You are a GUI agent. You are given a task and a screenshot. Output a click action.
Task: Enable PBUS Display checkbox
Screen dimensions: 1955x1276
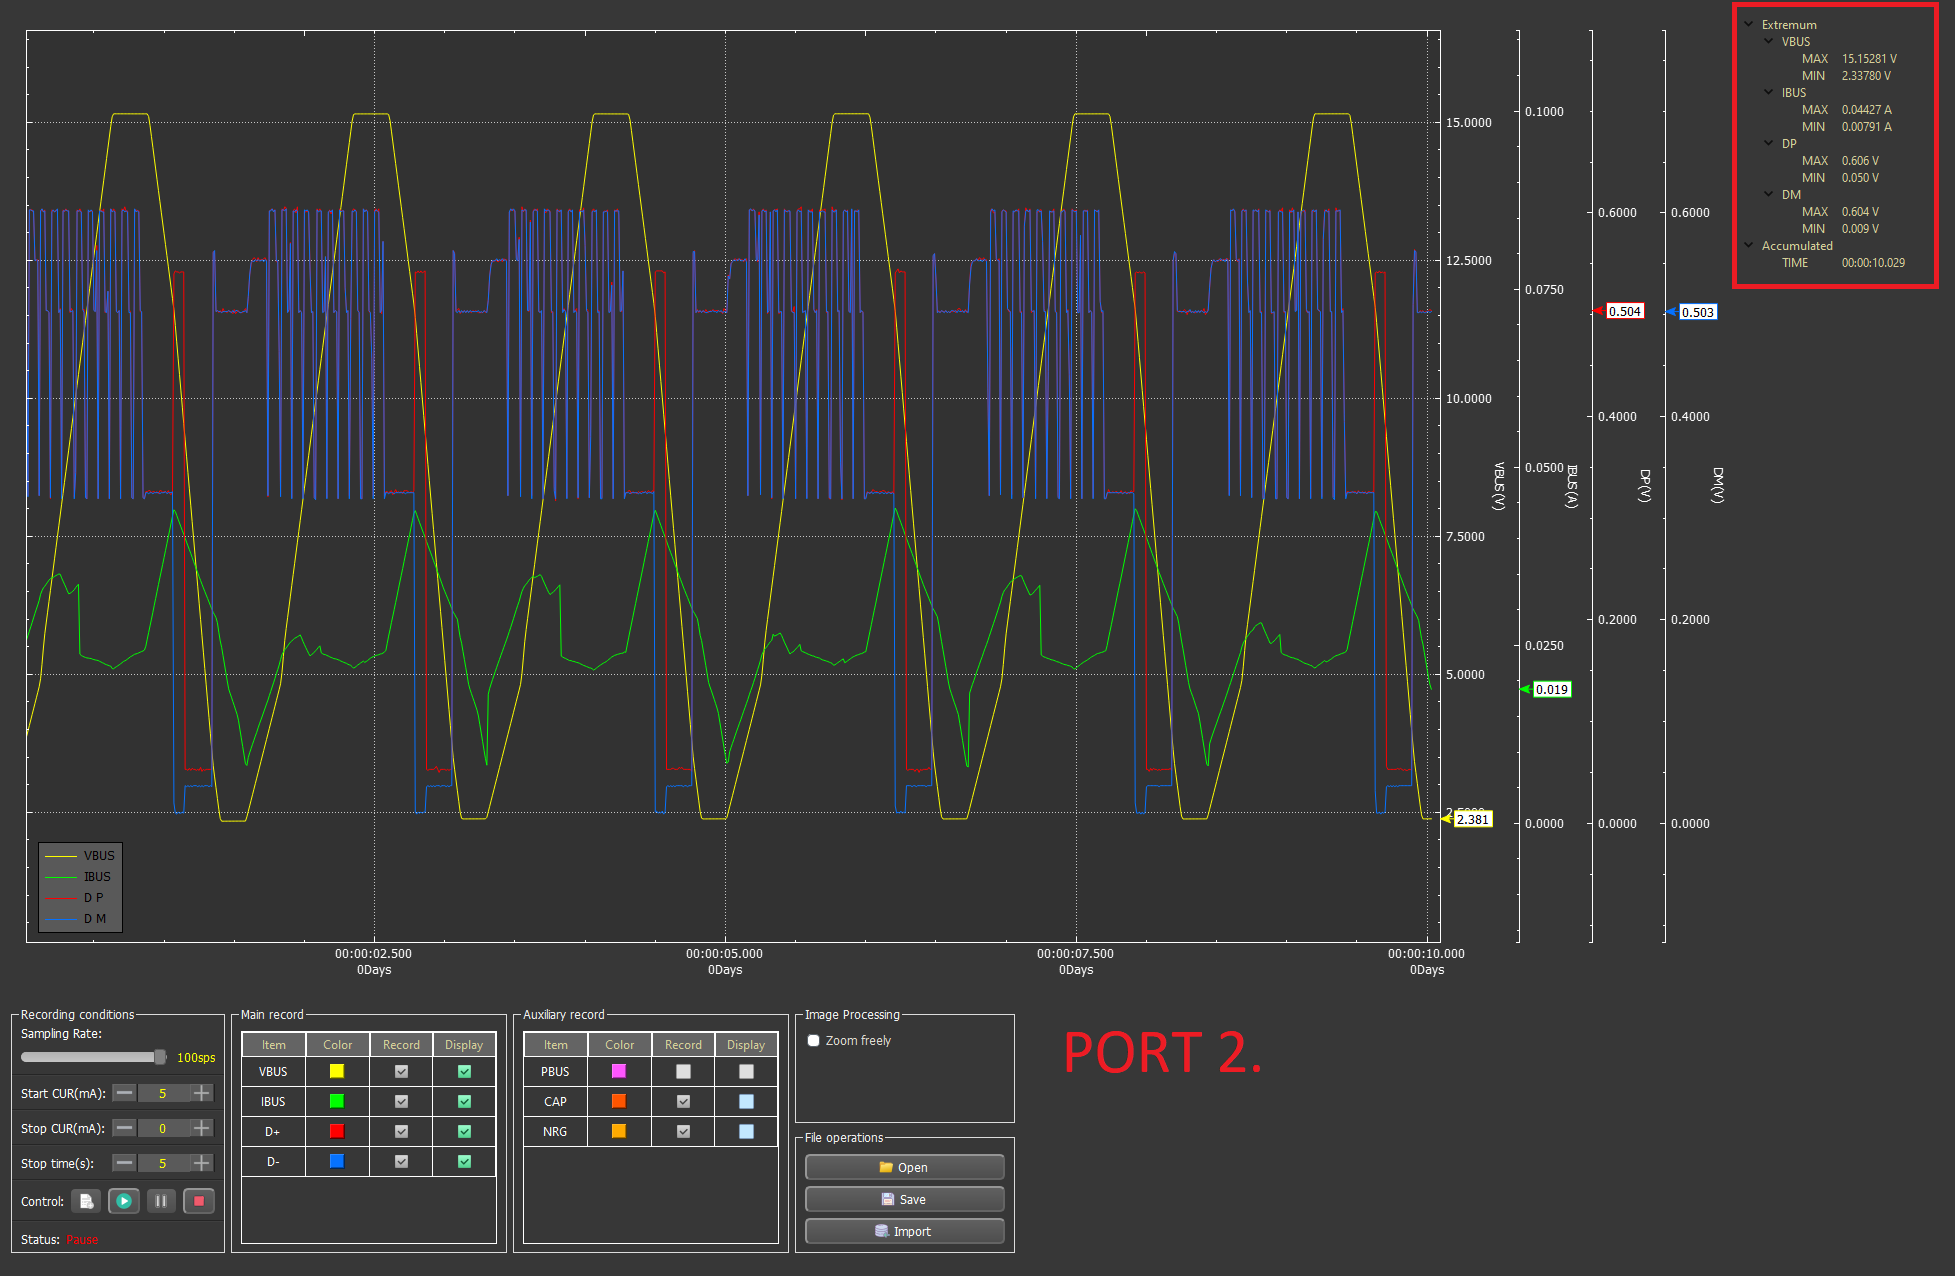point(746,1071)
